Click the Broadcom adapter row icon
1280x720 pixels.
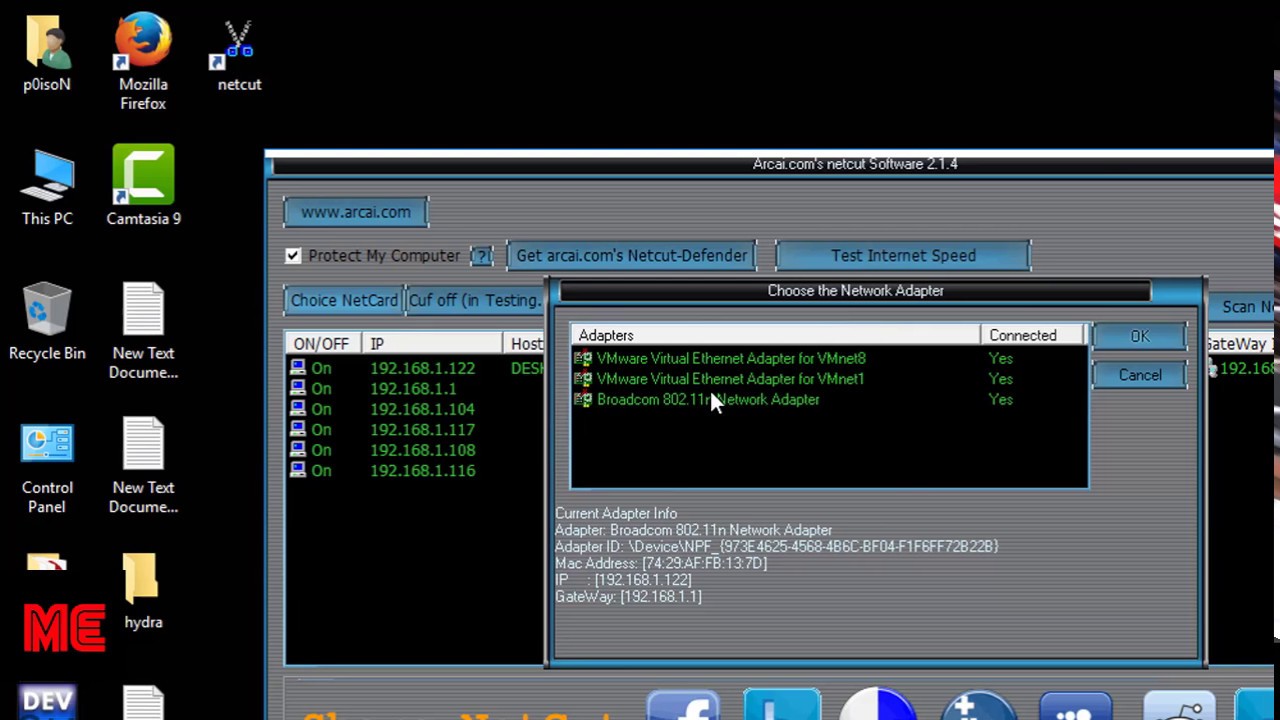(x=583, y=400)
